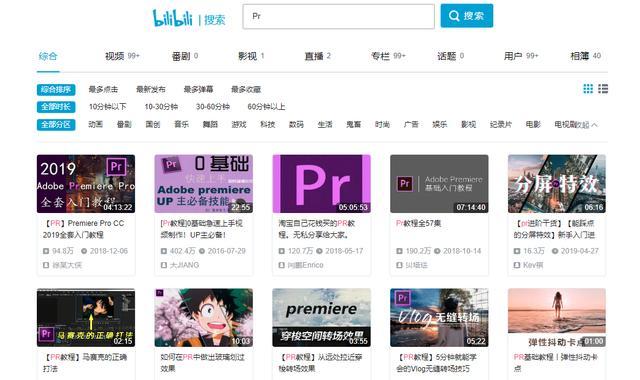Sort by 最多收藏
This screenshot has width=640, height=380.
tap(246, 89)
